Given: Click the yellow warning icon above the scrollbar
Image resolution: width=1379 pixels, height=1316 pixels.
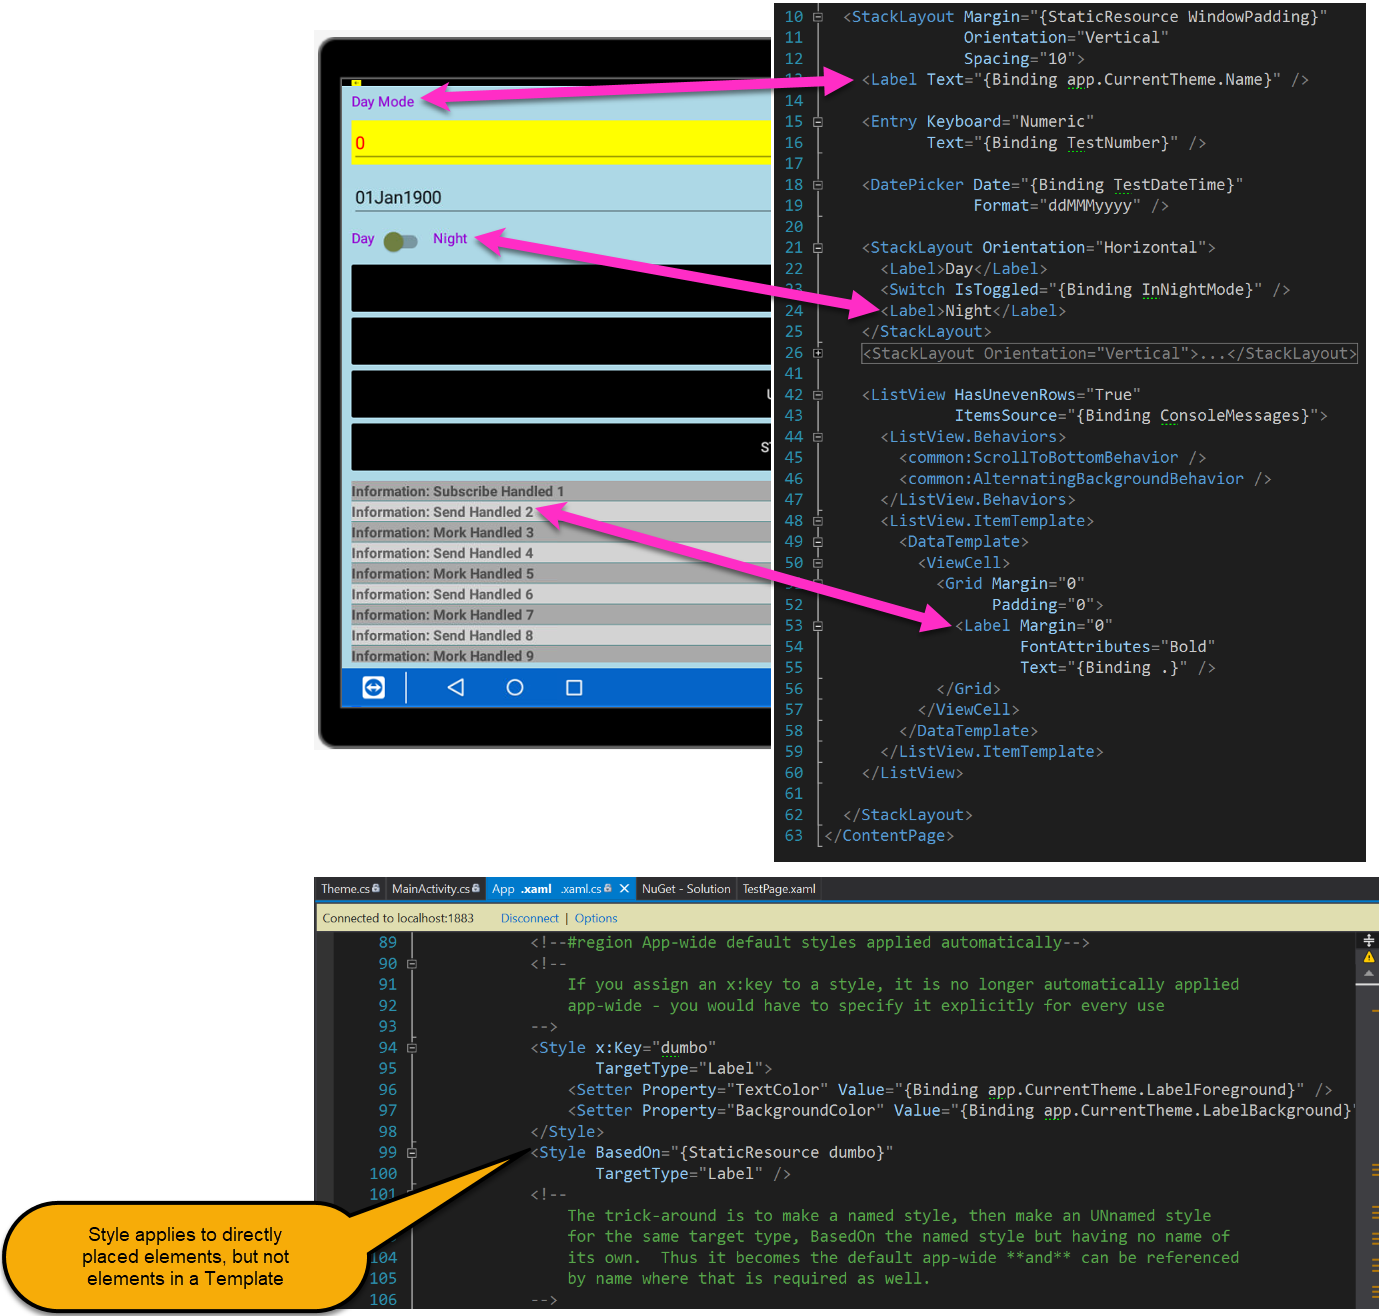Looking at the screenshot, I should pos(1368,957).
